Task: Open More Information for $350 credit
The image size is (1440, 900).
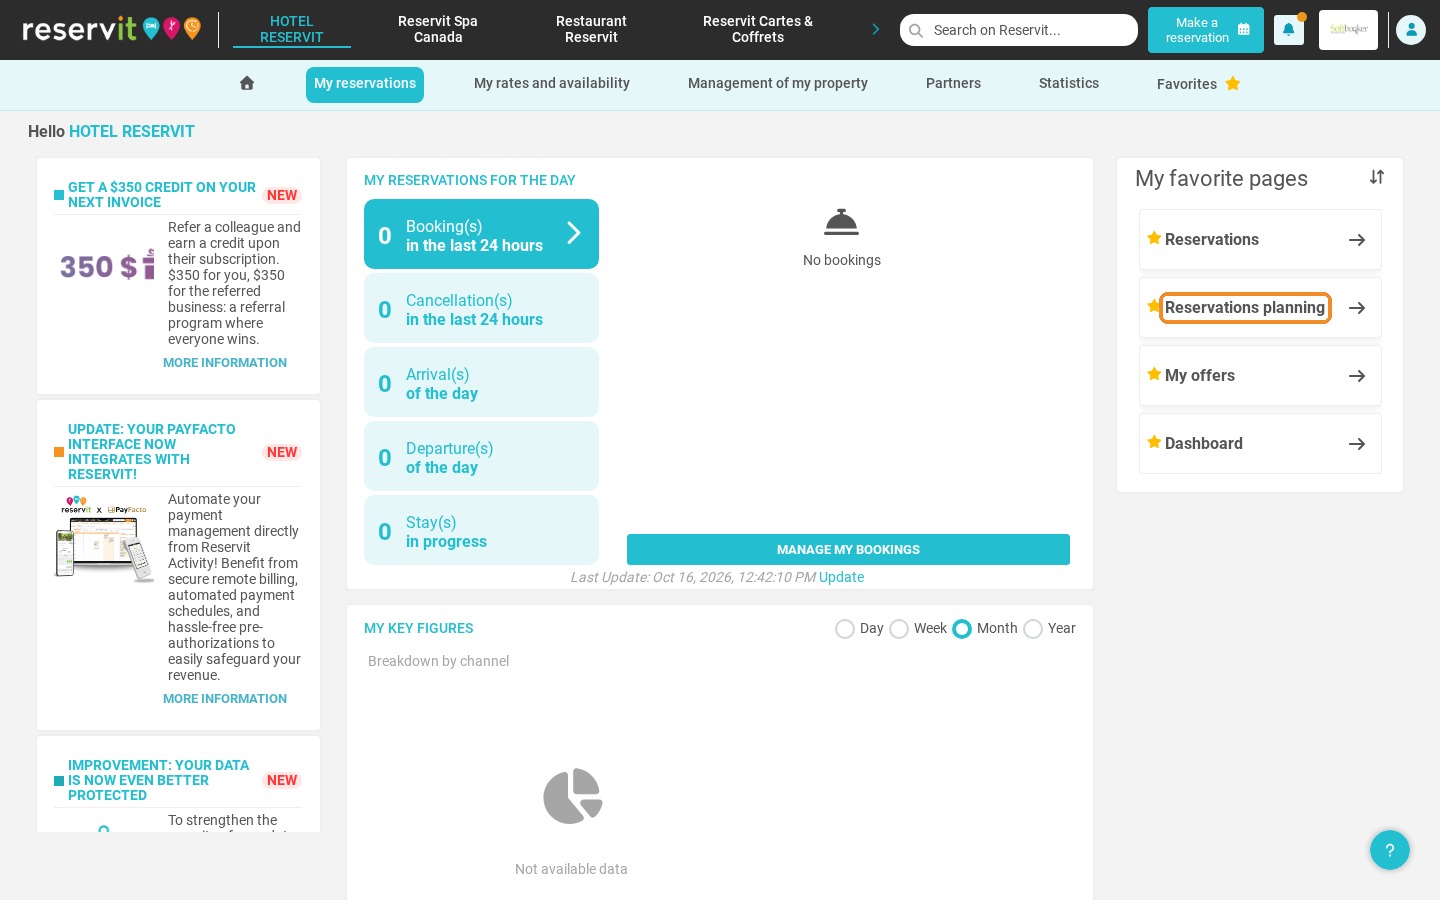Action: [x=225, y=363]
